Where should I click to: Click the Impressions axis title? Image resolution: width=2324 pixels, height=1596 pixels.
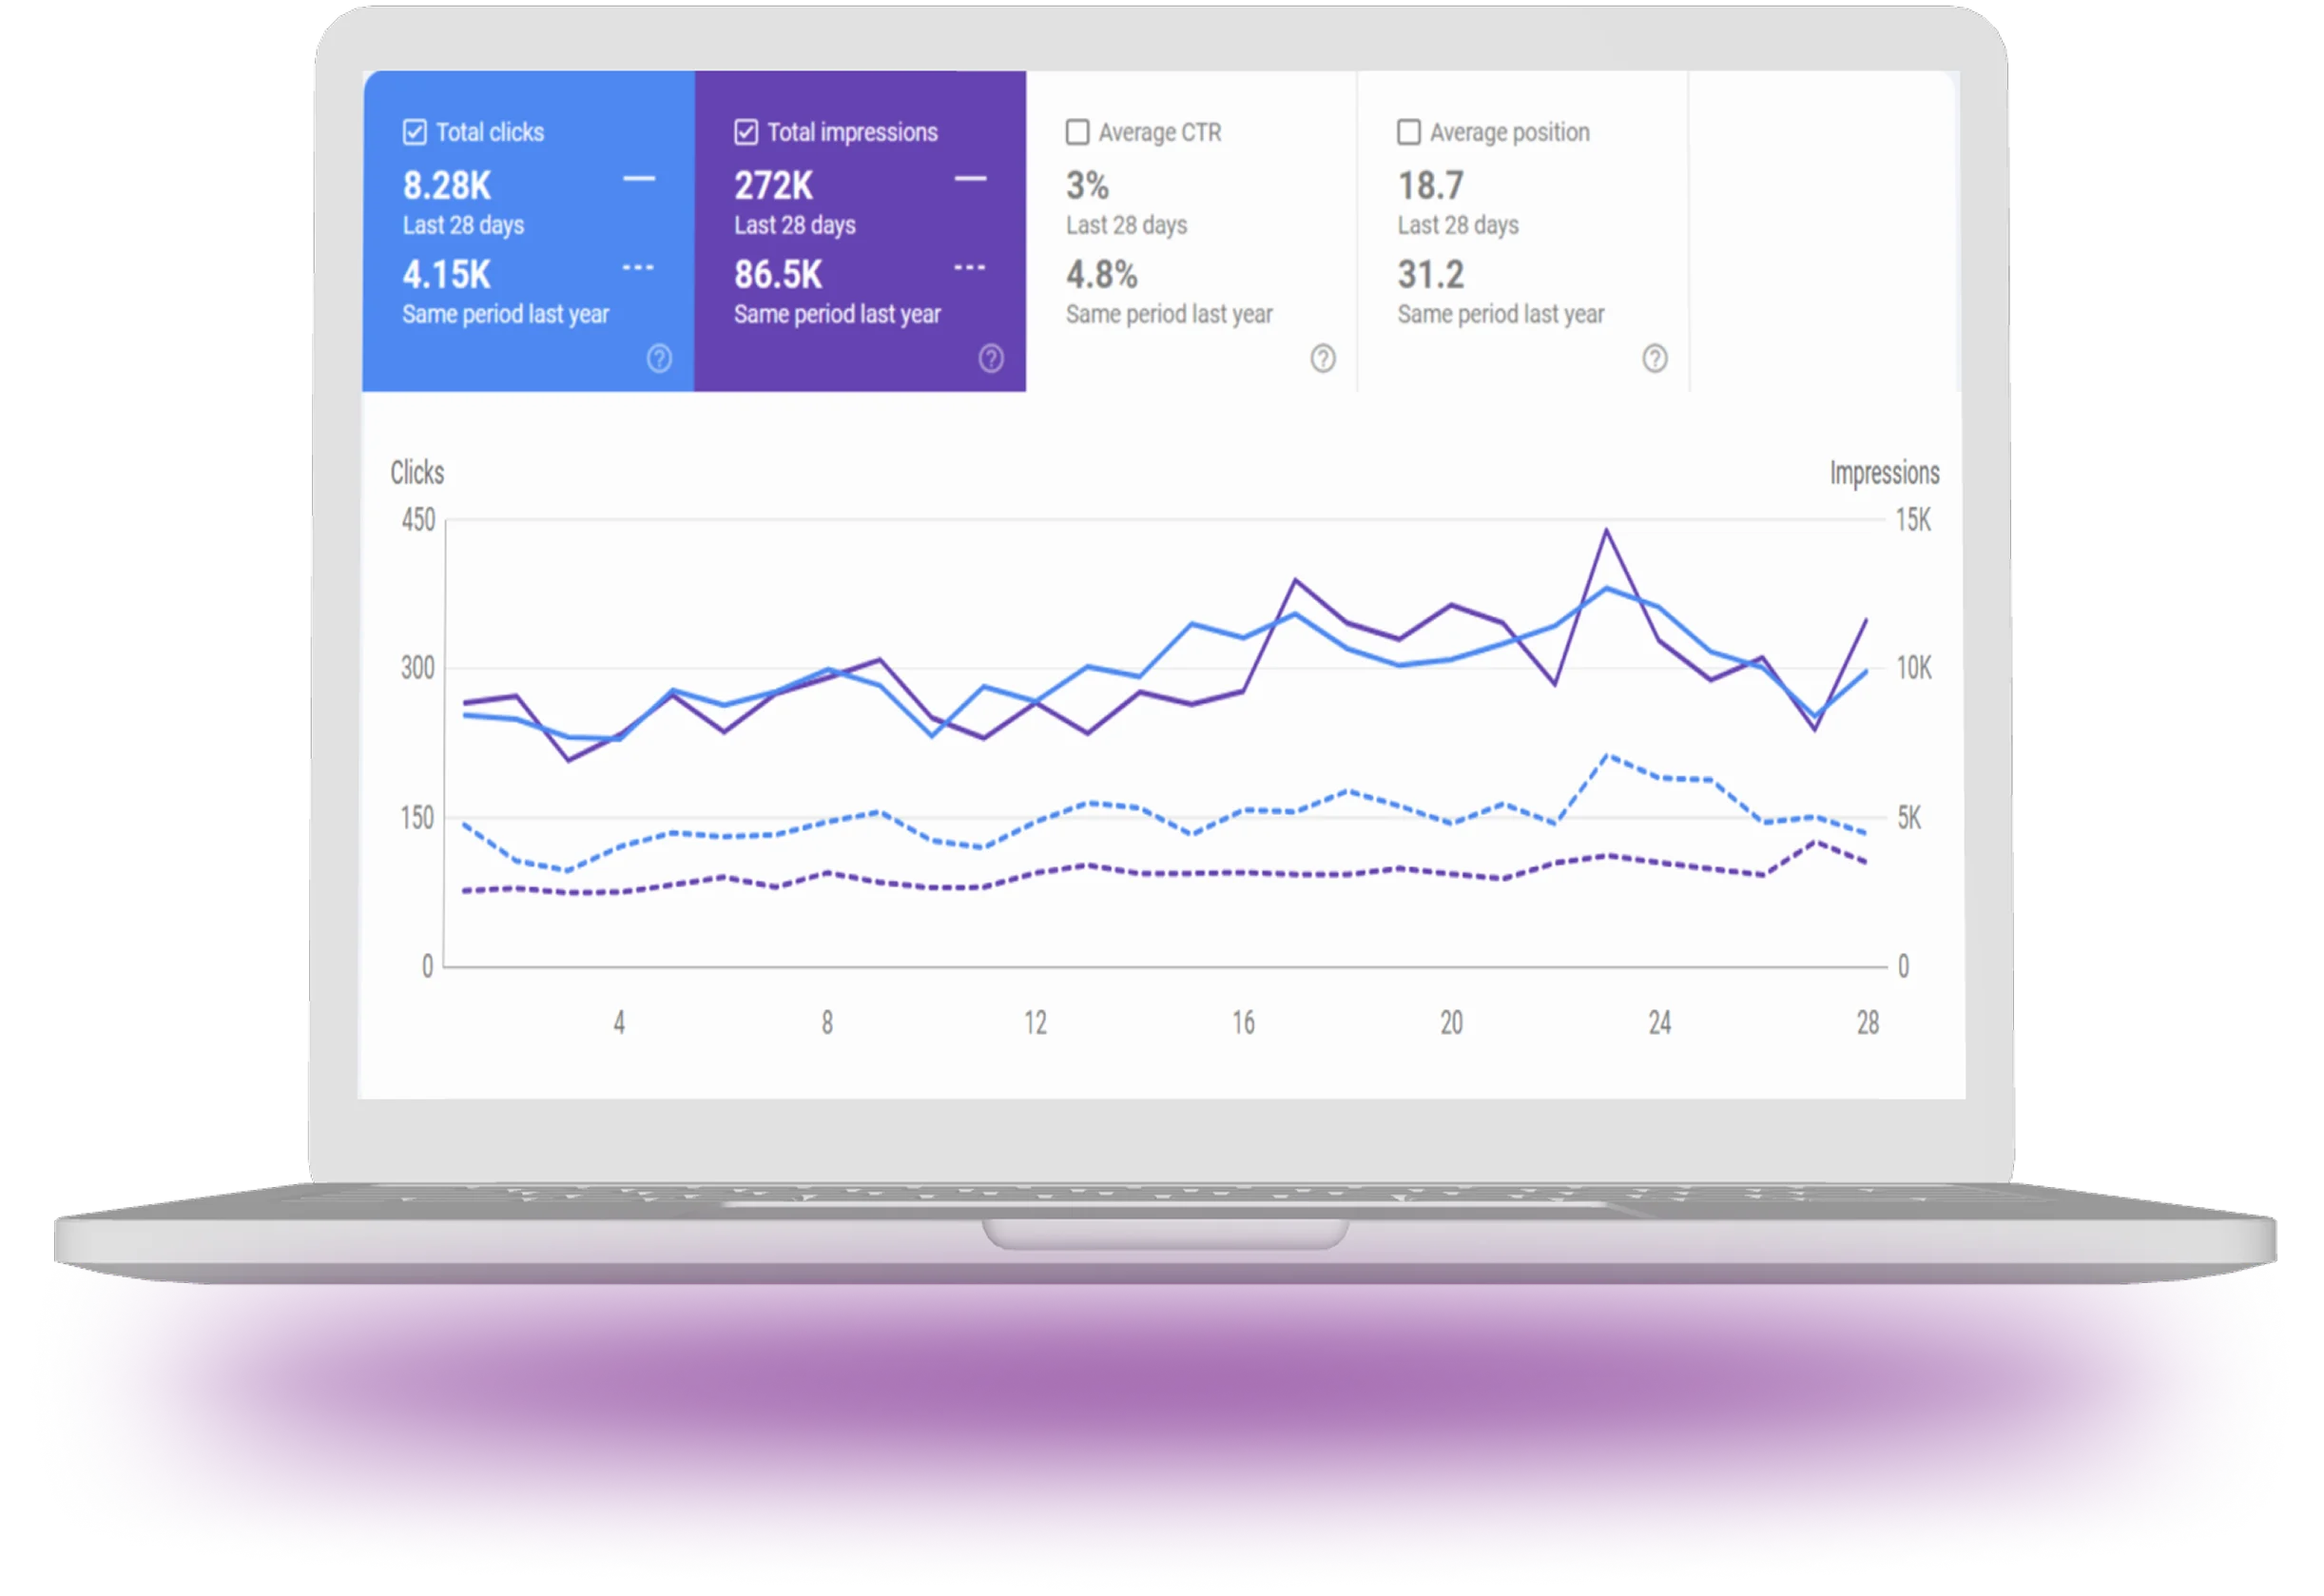pyautogui.click(x=1884, y=473)
